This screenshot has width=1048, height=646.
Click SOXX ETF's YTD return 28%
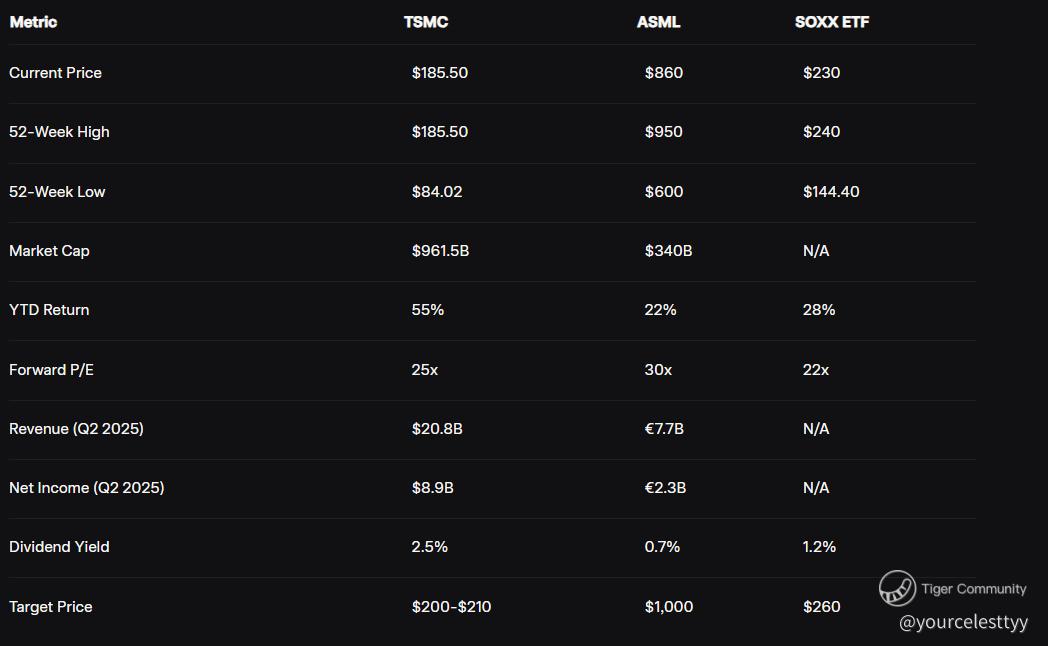pos(819,310)
